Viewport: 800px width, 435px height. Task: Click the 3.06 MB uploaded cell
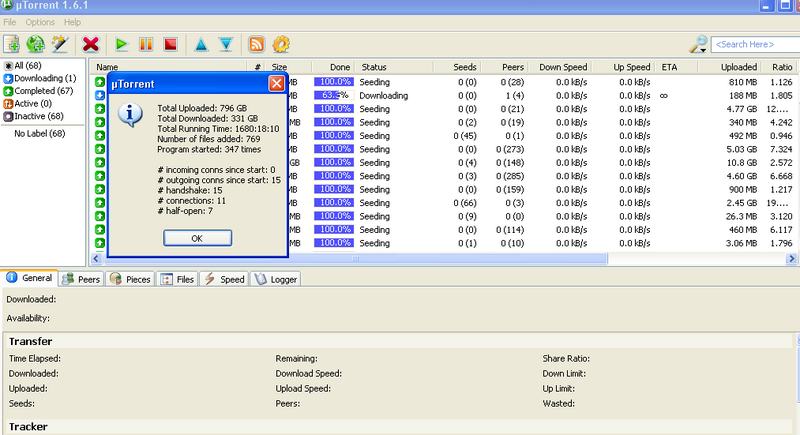click(x=741, y=243)
